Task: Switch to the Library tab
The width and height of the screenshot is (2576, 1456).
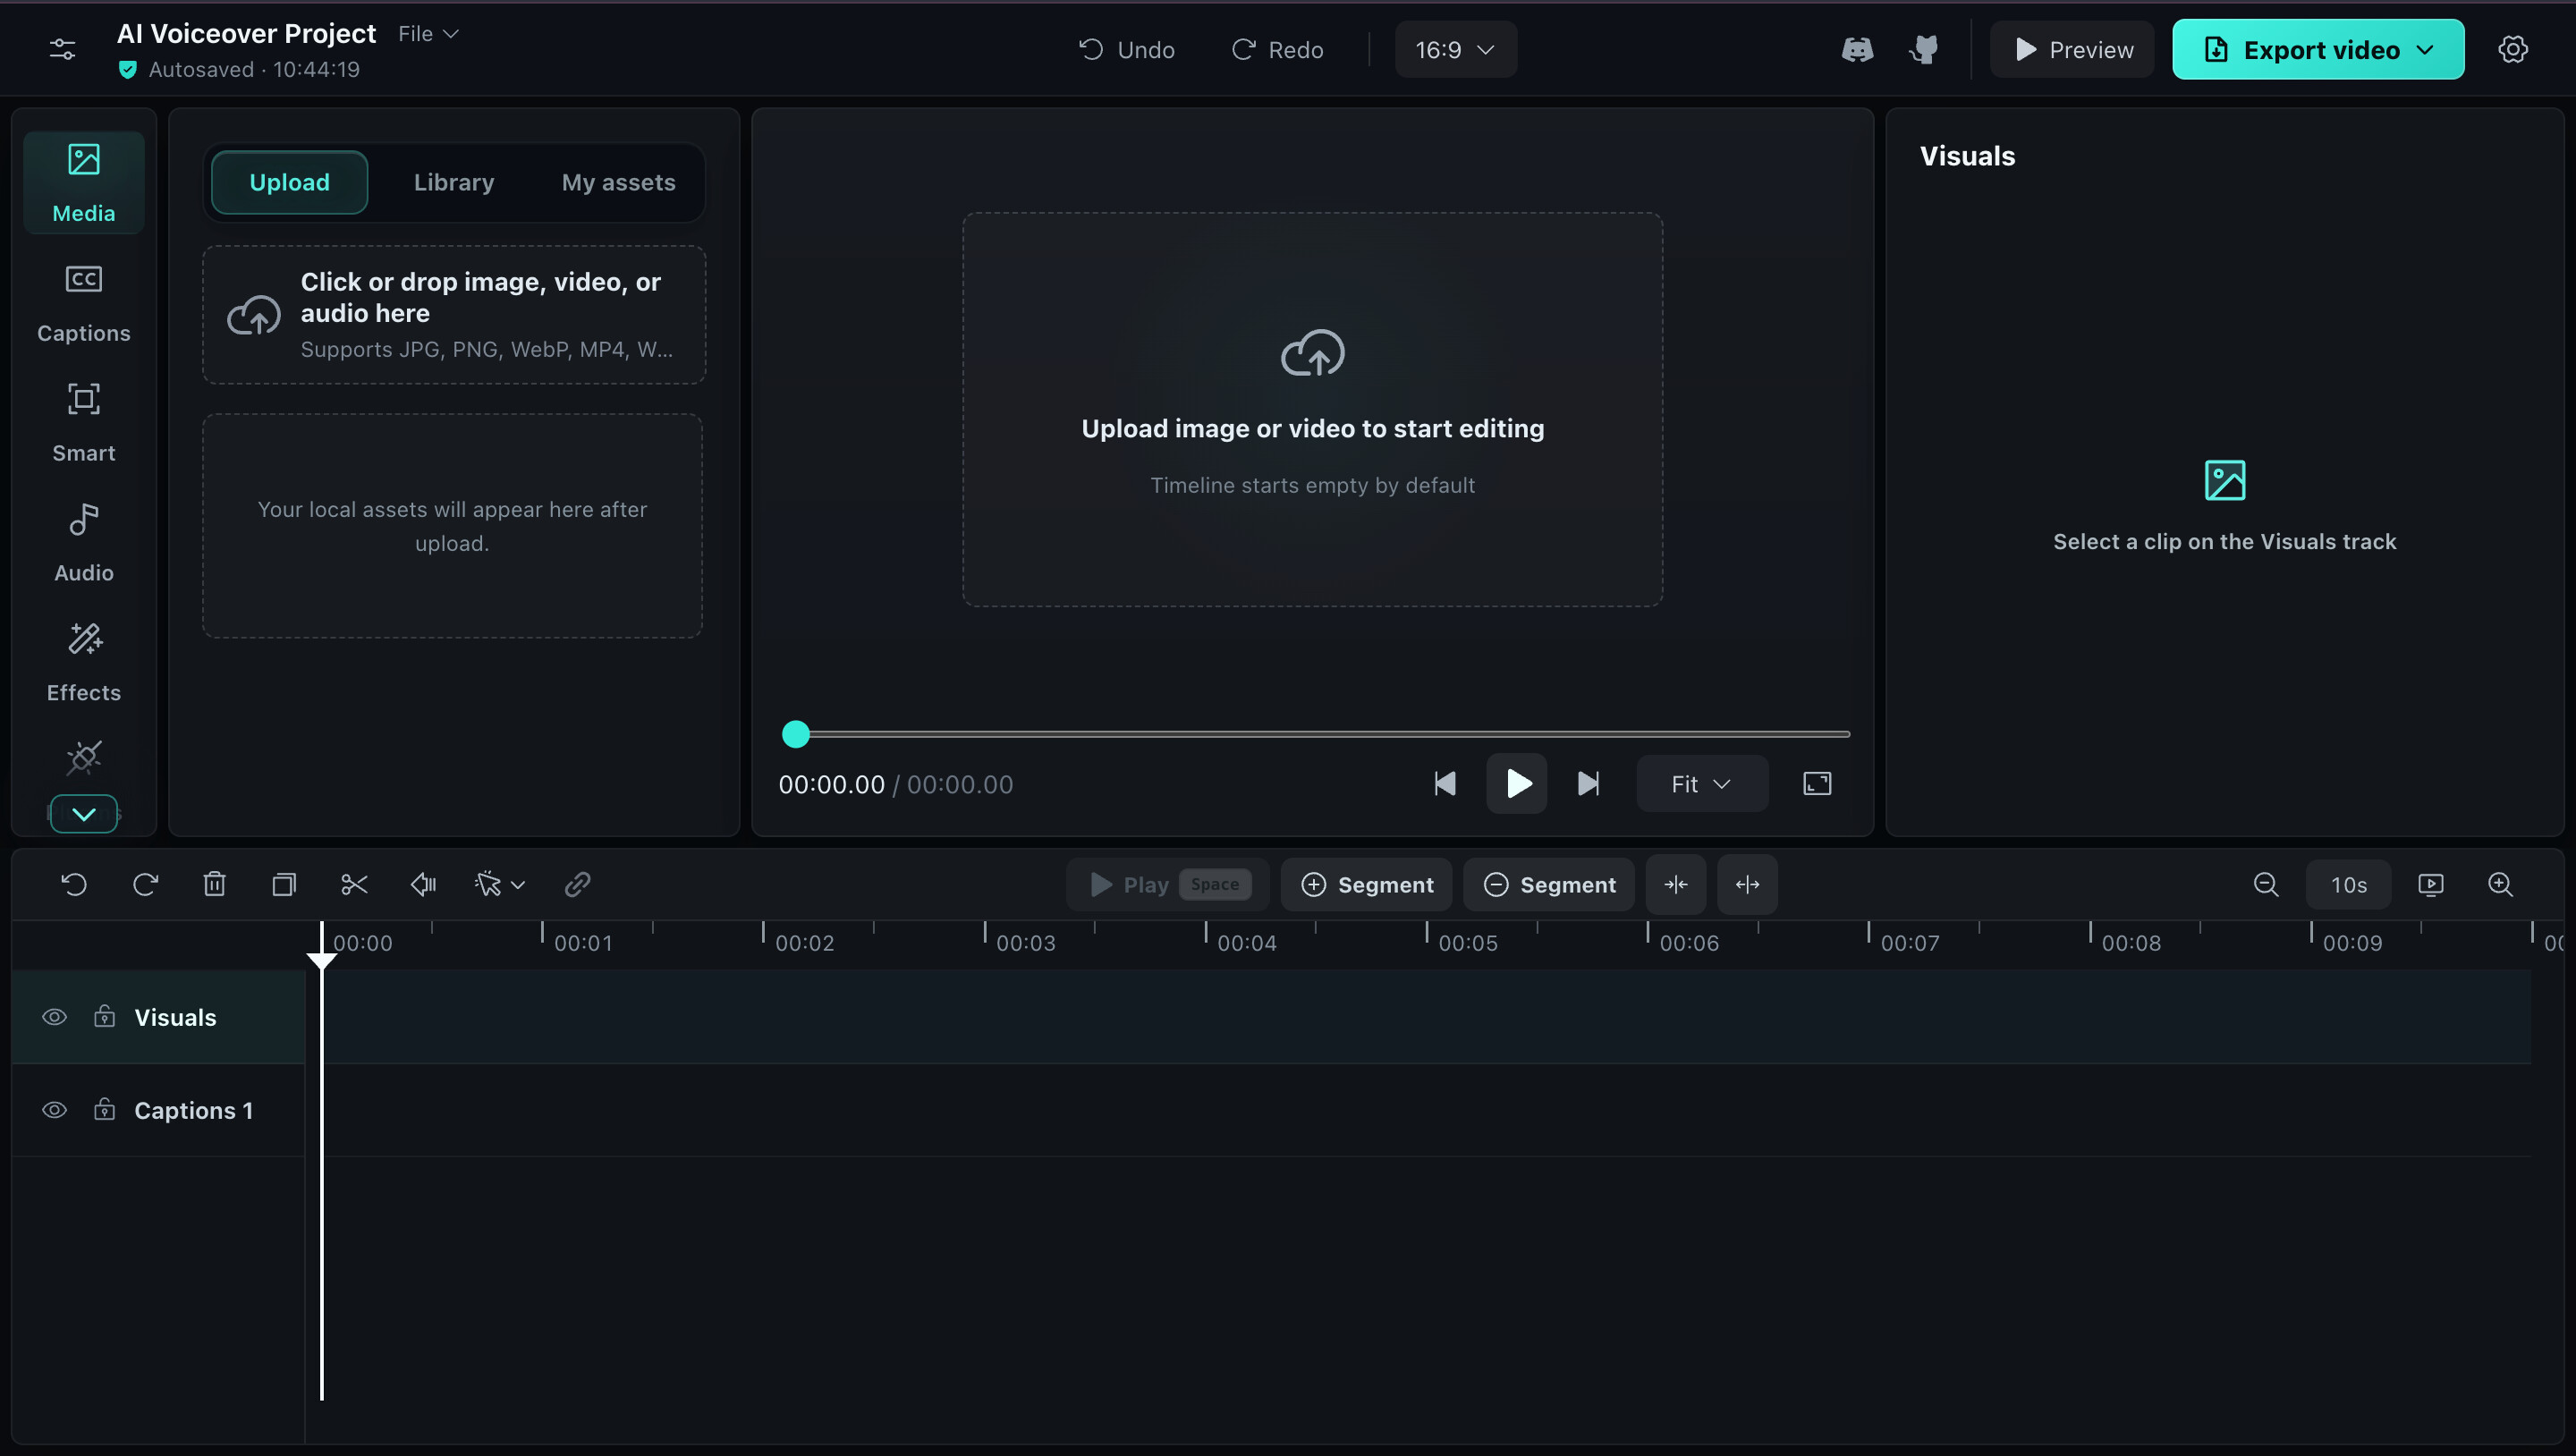Action: (x=454, y=182)
